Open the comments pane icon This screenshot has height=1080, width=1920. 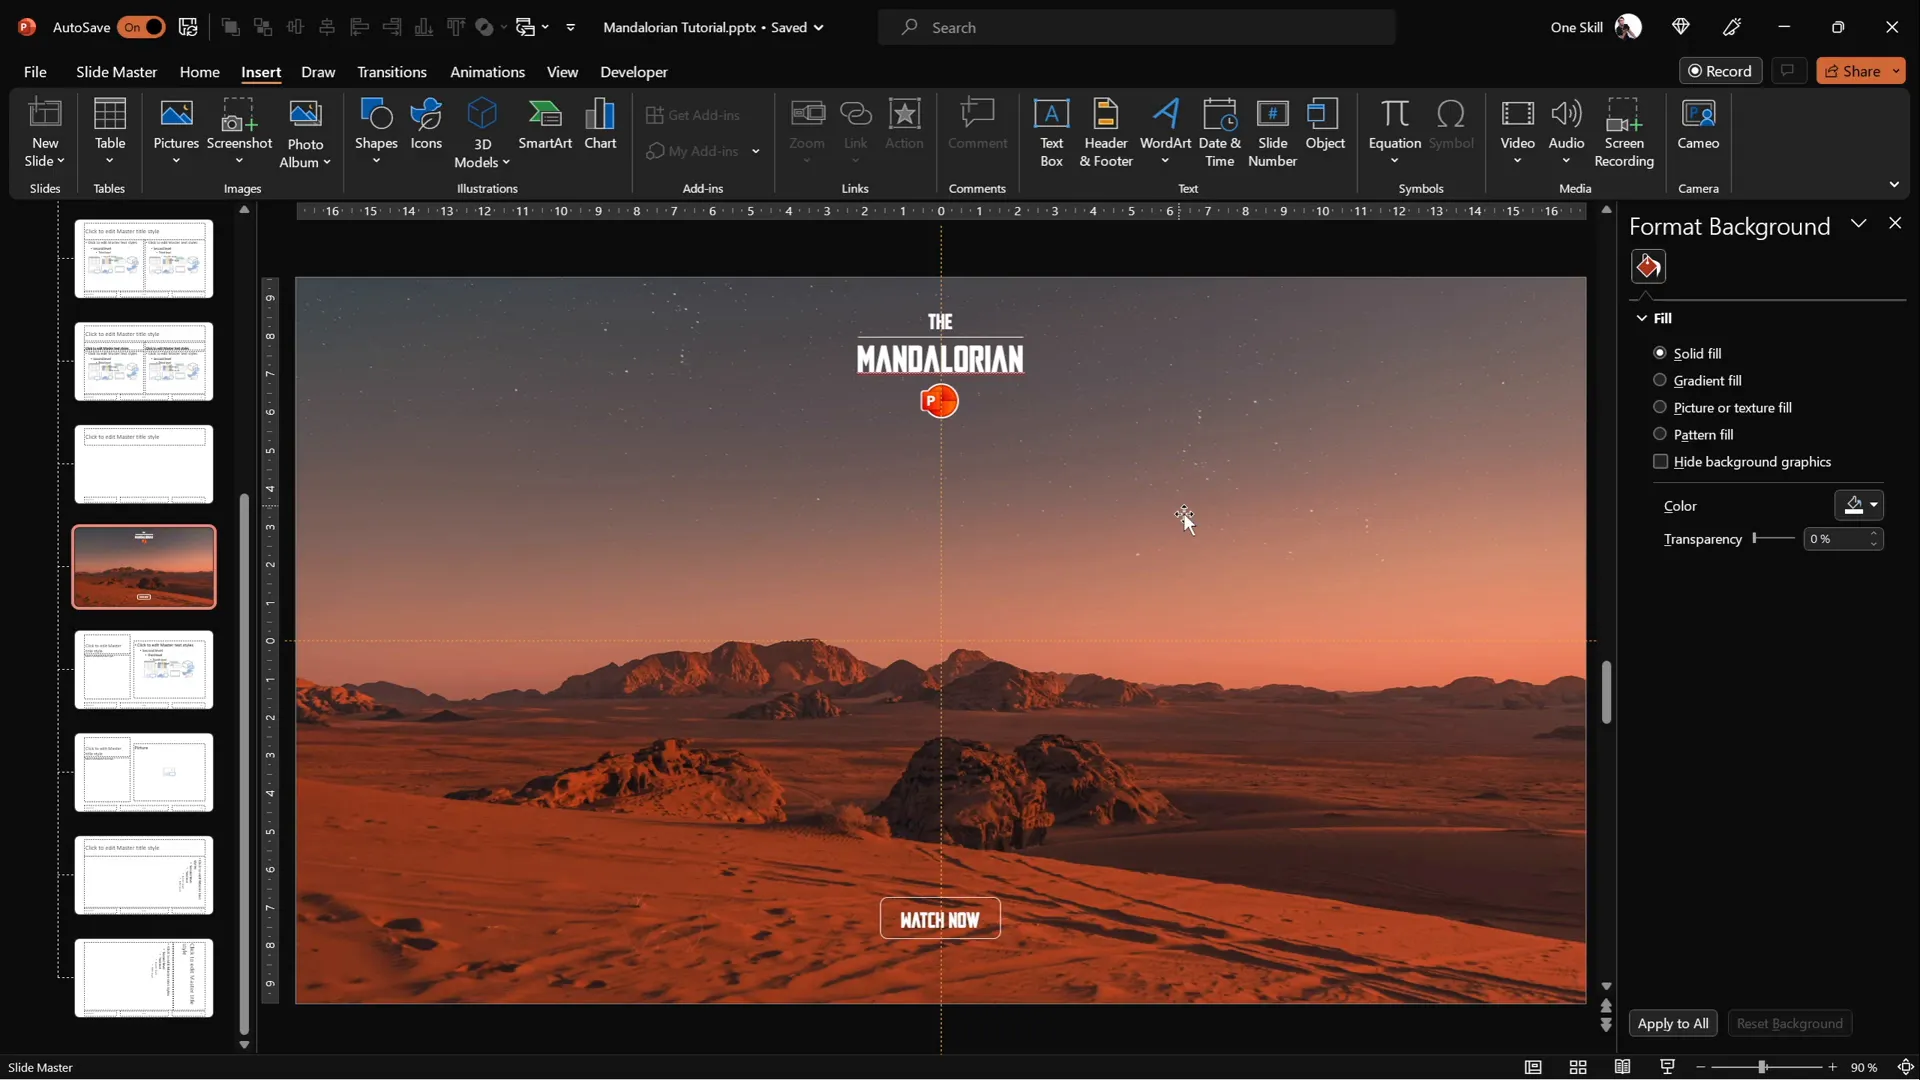[1787, 70]
